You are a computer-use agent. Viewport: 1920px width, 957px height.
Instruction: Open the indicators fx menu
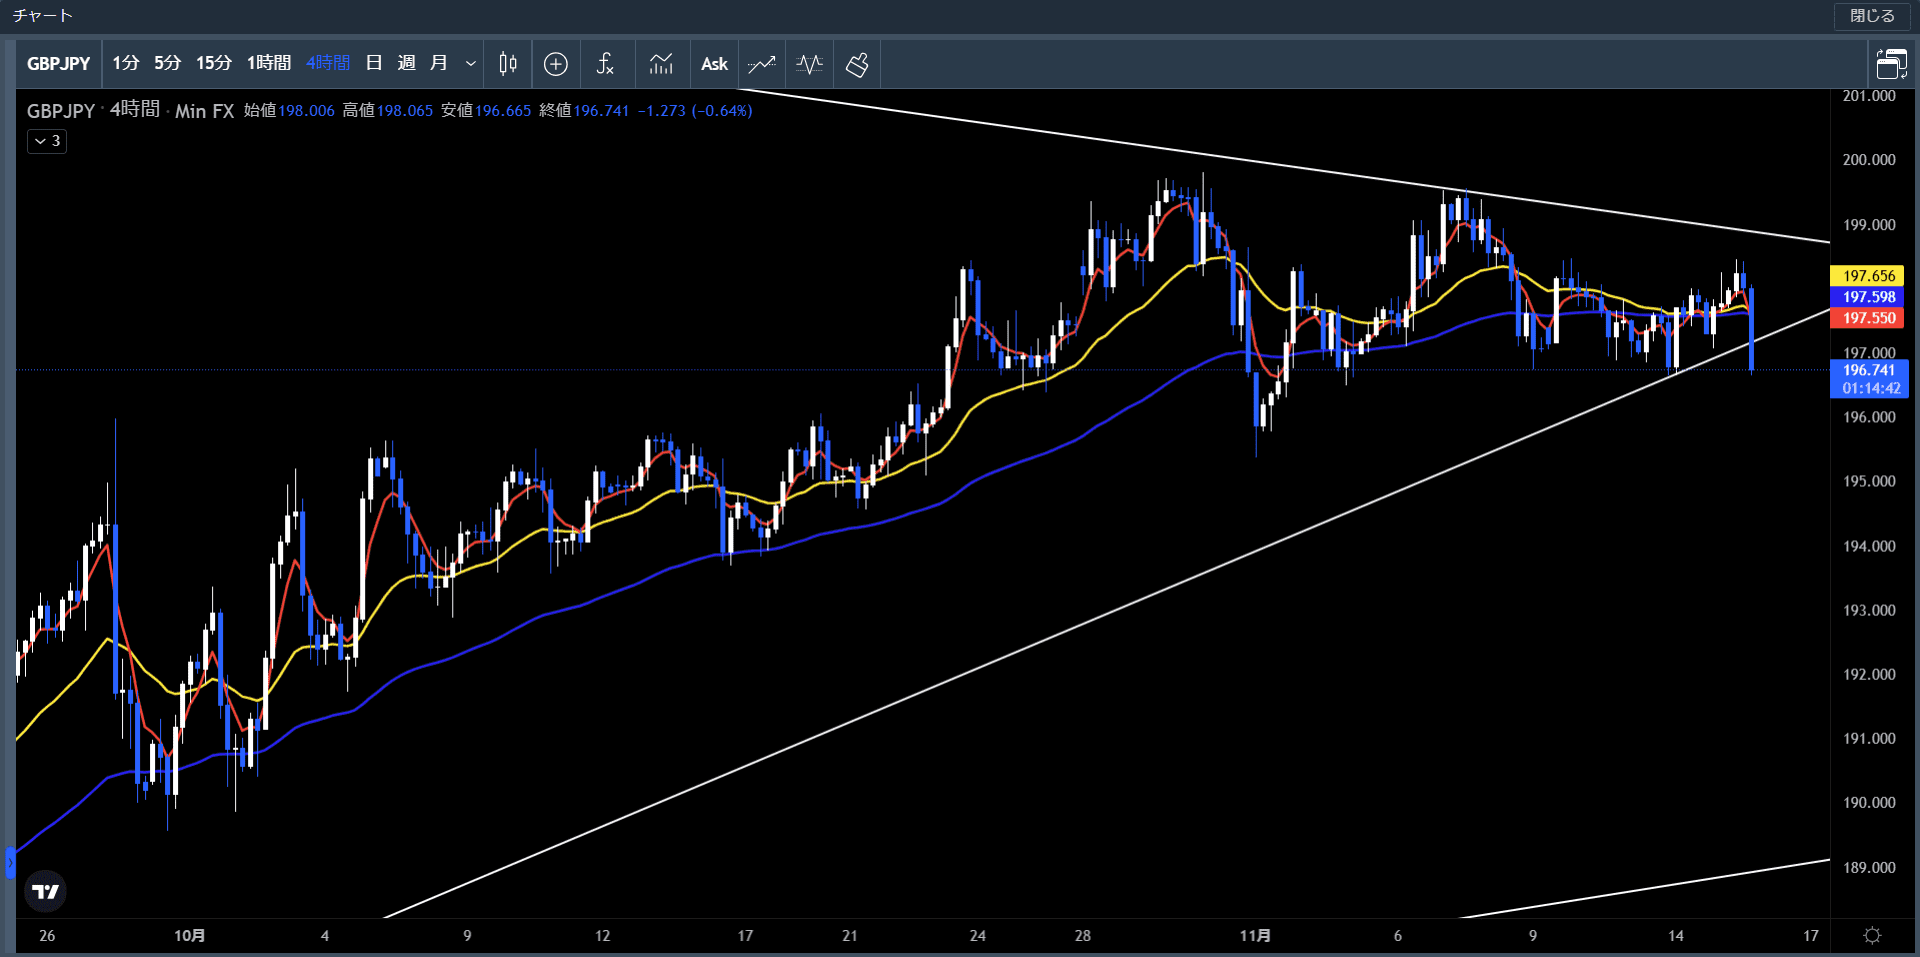[605, 64]
